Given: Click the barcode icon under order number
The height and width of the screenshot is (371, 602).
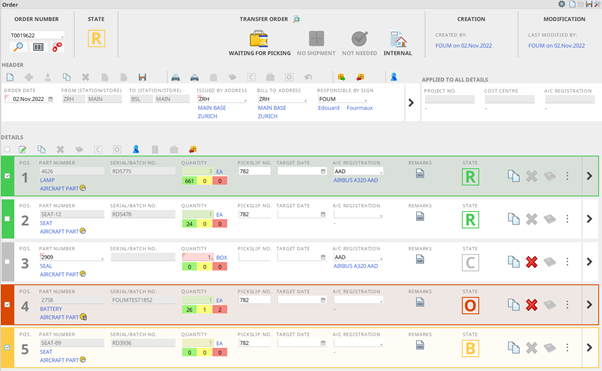Looking at the screenshot, I should [x=38, y=47].
